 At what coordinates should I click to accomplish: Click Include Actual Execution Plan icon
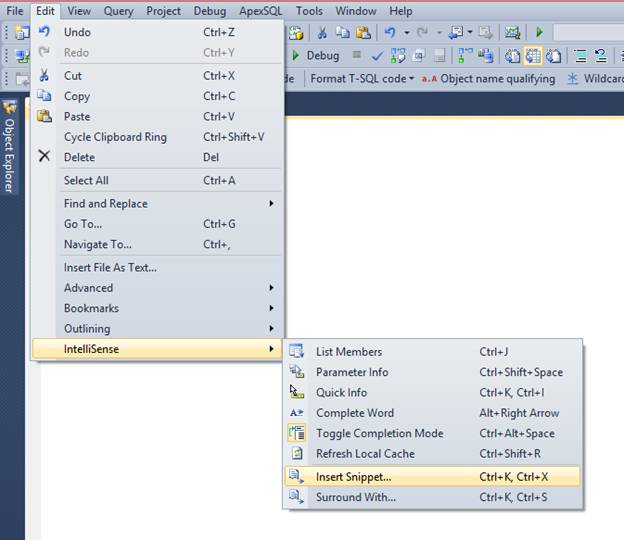pyautogui.click(x=465, y=56)
